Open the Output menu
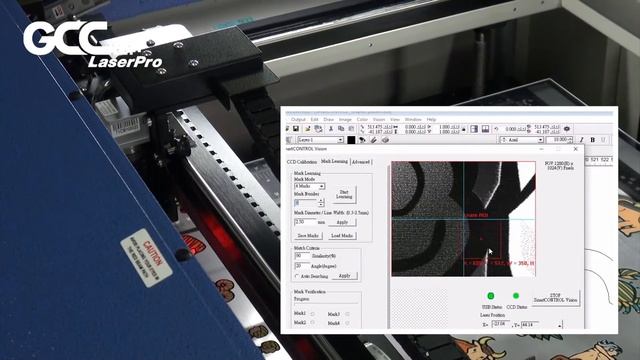Viewport: 640px width, 360px height. click(x=298, y=120)
